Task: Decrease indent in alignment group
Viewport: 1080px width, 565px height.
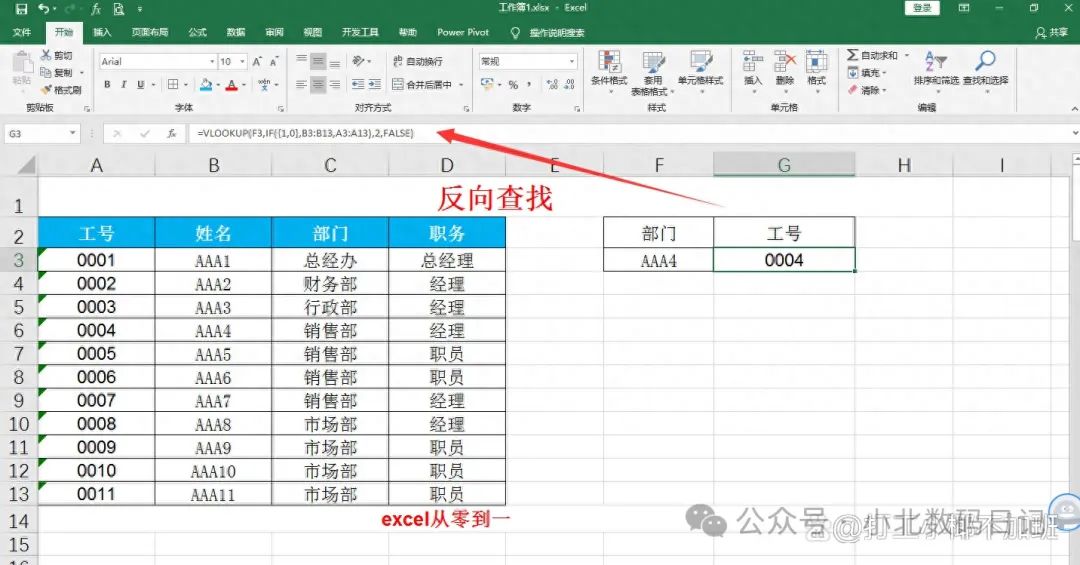Action: click(357, 84)
